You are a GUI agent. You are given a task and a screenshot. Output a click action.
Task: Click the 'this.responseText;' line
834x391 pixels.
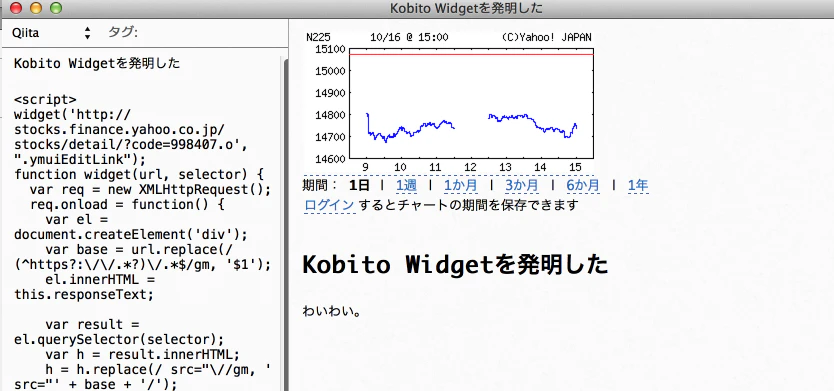tap(84, 294)
